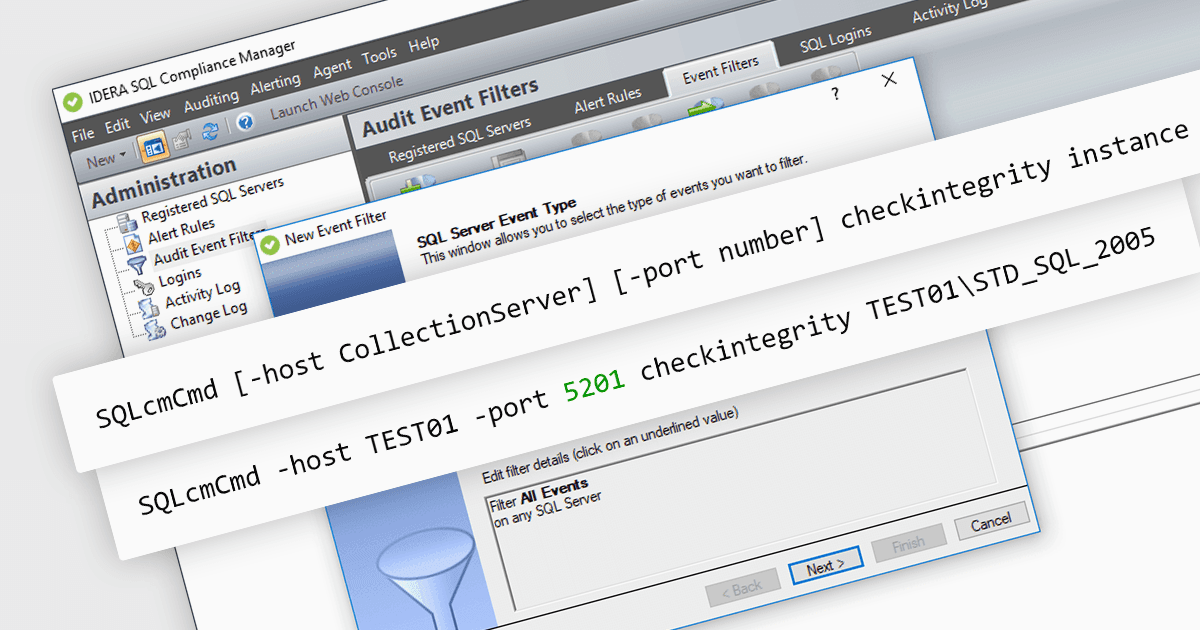The height and width of the screenshot is (630, 1200).
Task: Click the blue Refresh arrows toolbar icon
Action: tap(211, 132)
